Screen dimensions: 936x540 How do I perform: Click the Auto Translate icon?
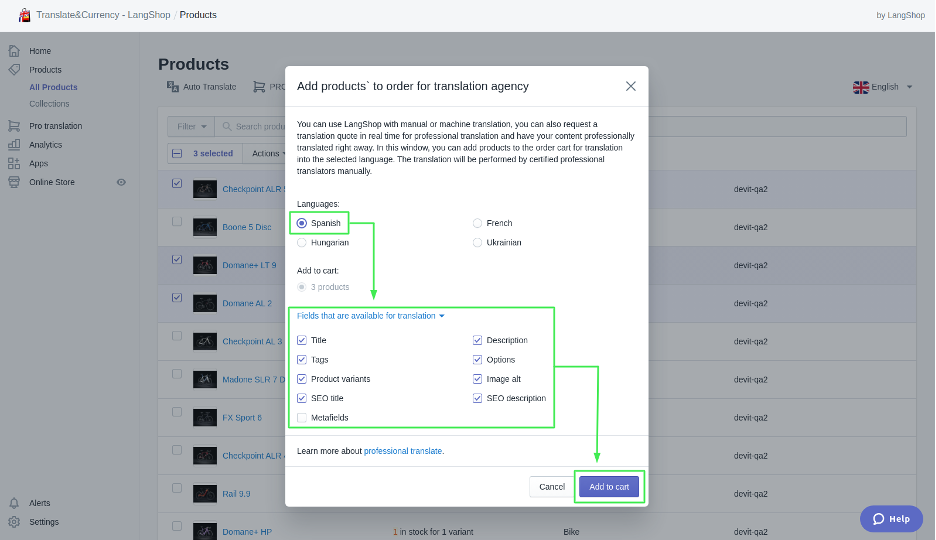(173, 87)
